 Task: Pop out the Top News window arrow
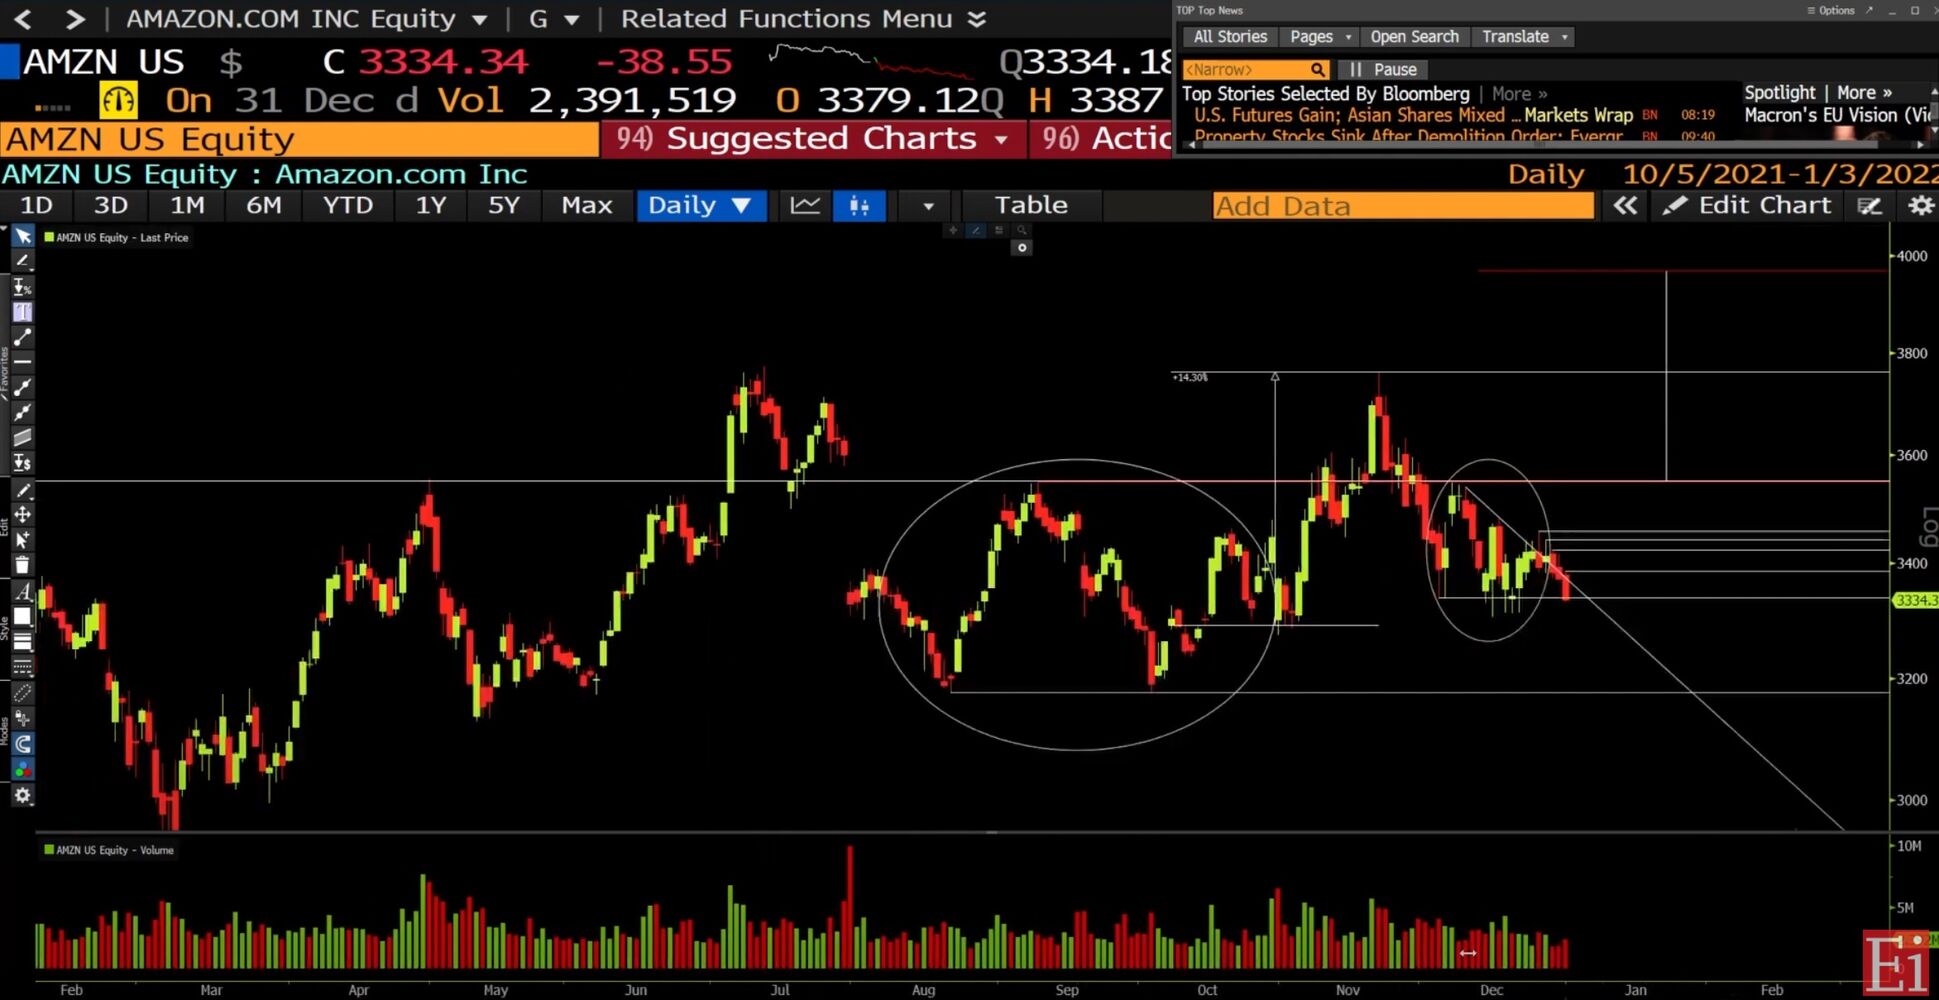tap(1869, 10)
